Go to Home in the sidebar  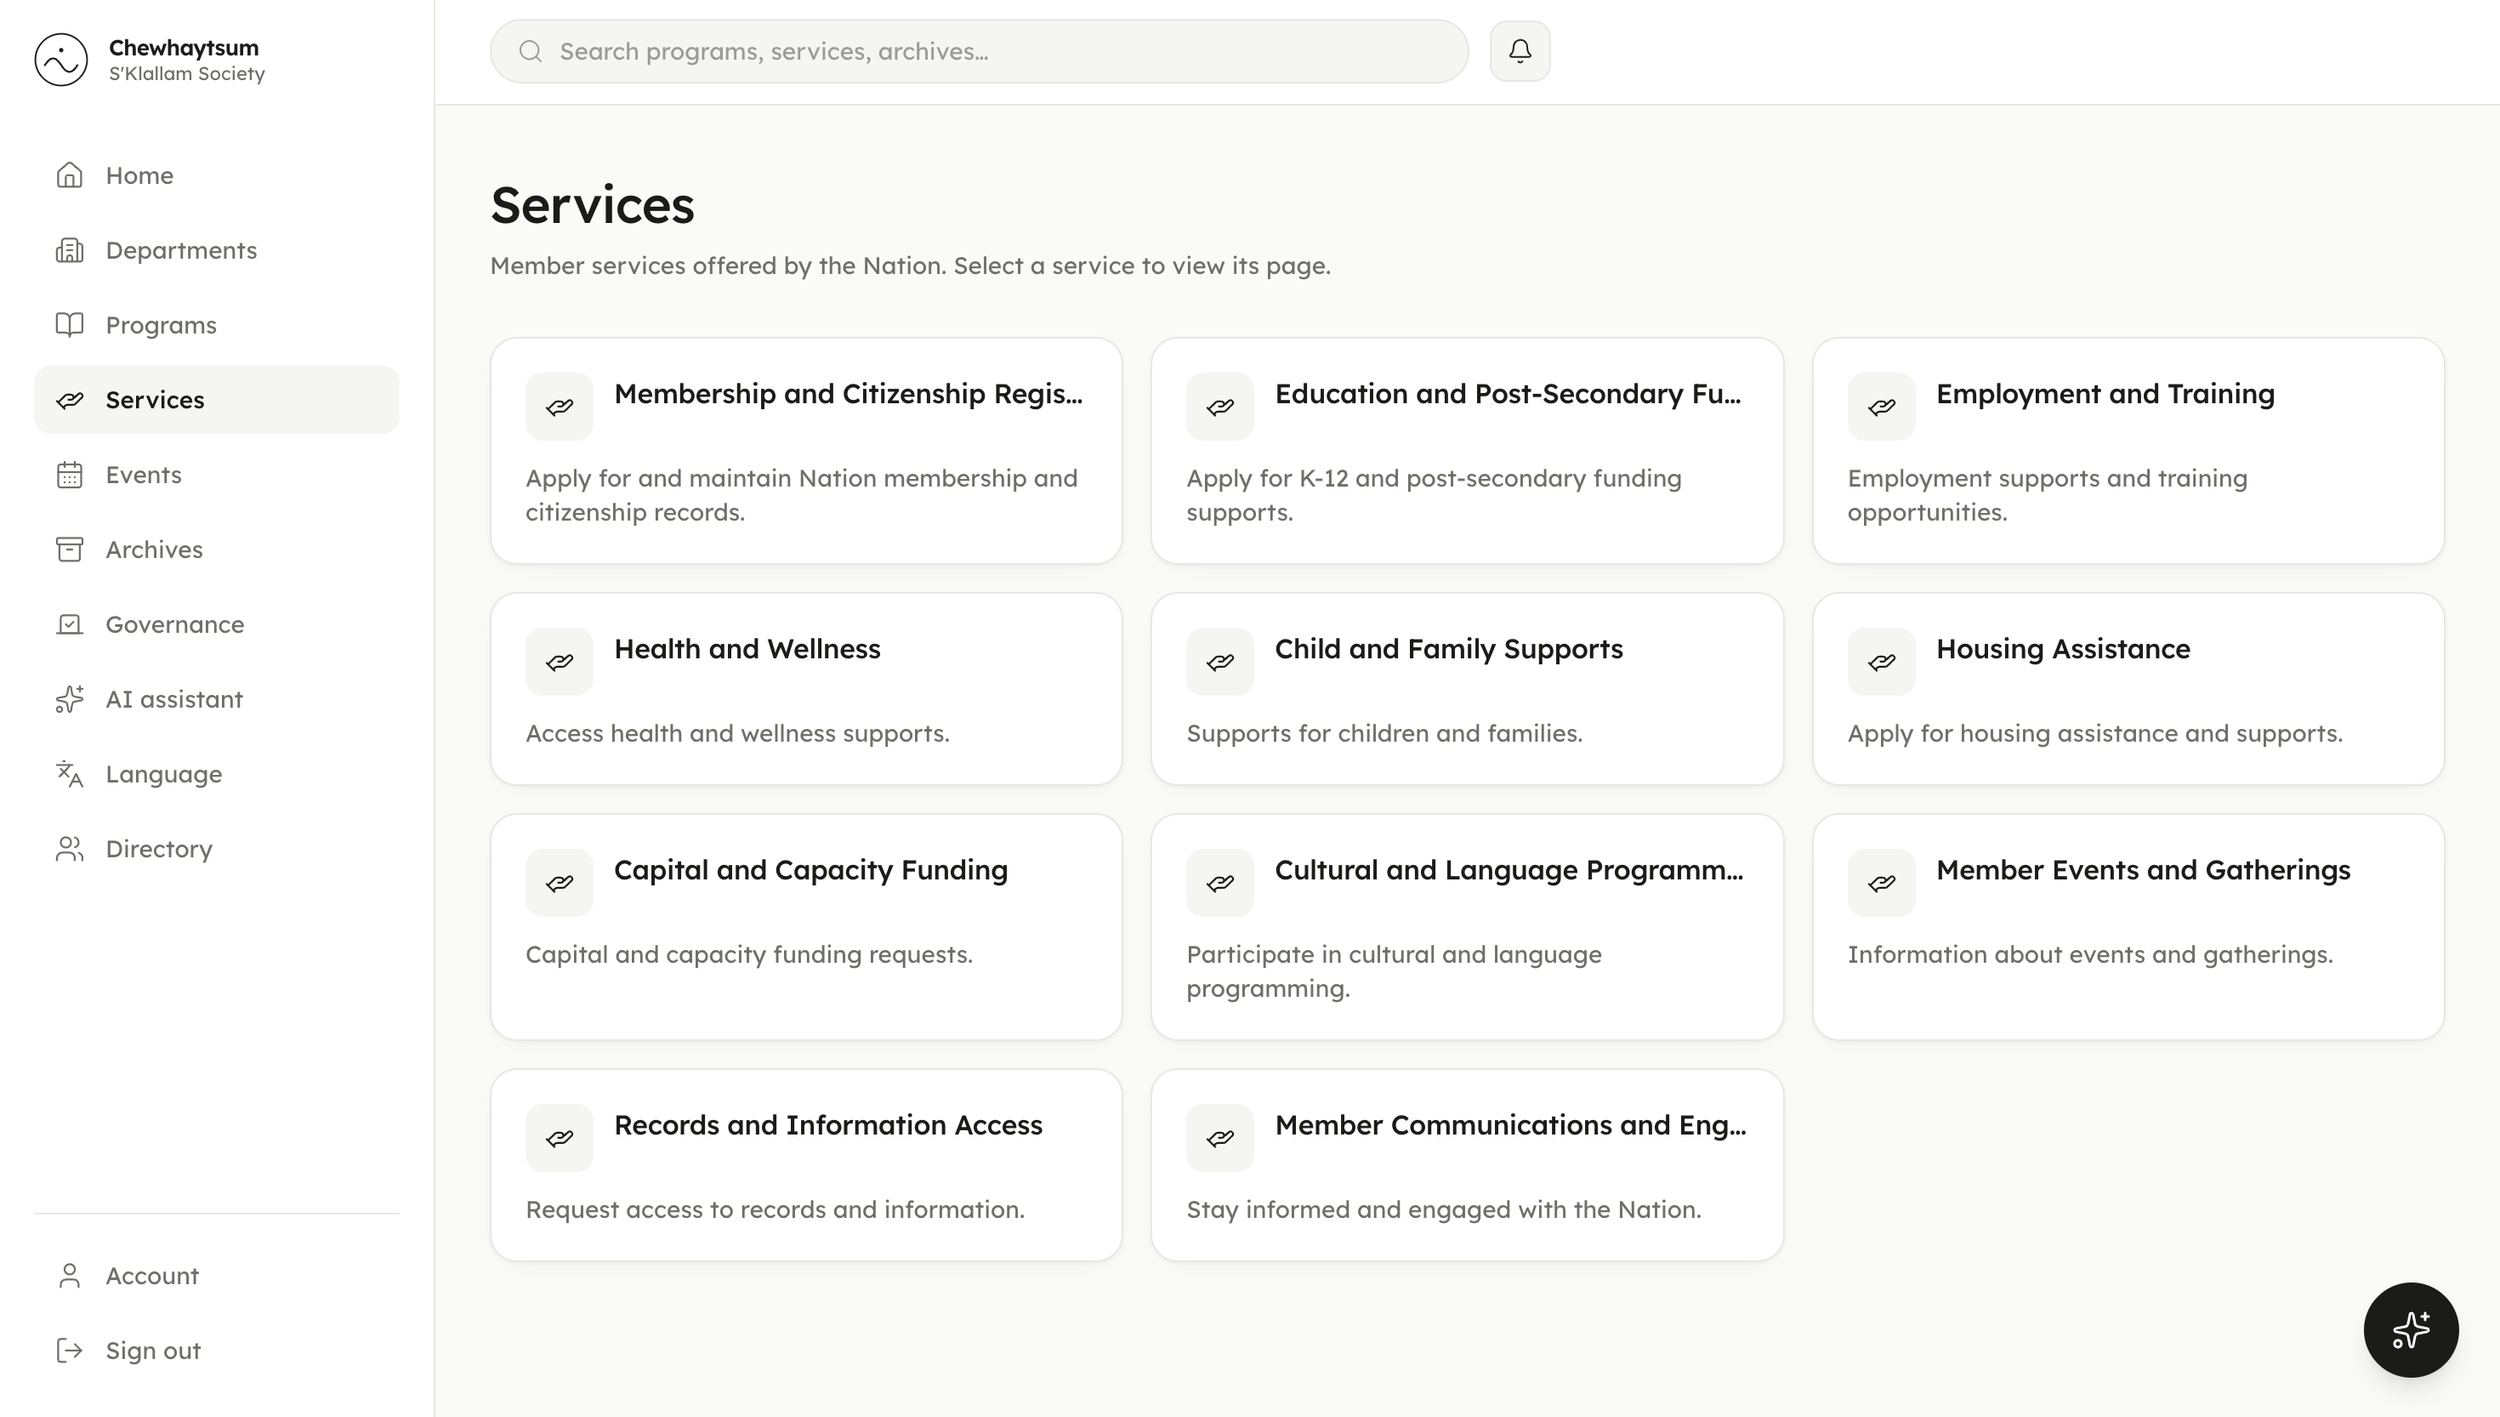point(217,175)
